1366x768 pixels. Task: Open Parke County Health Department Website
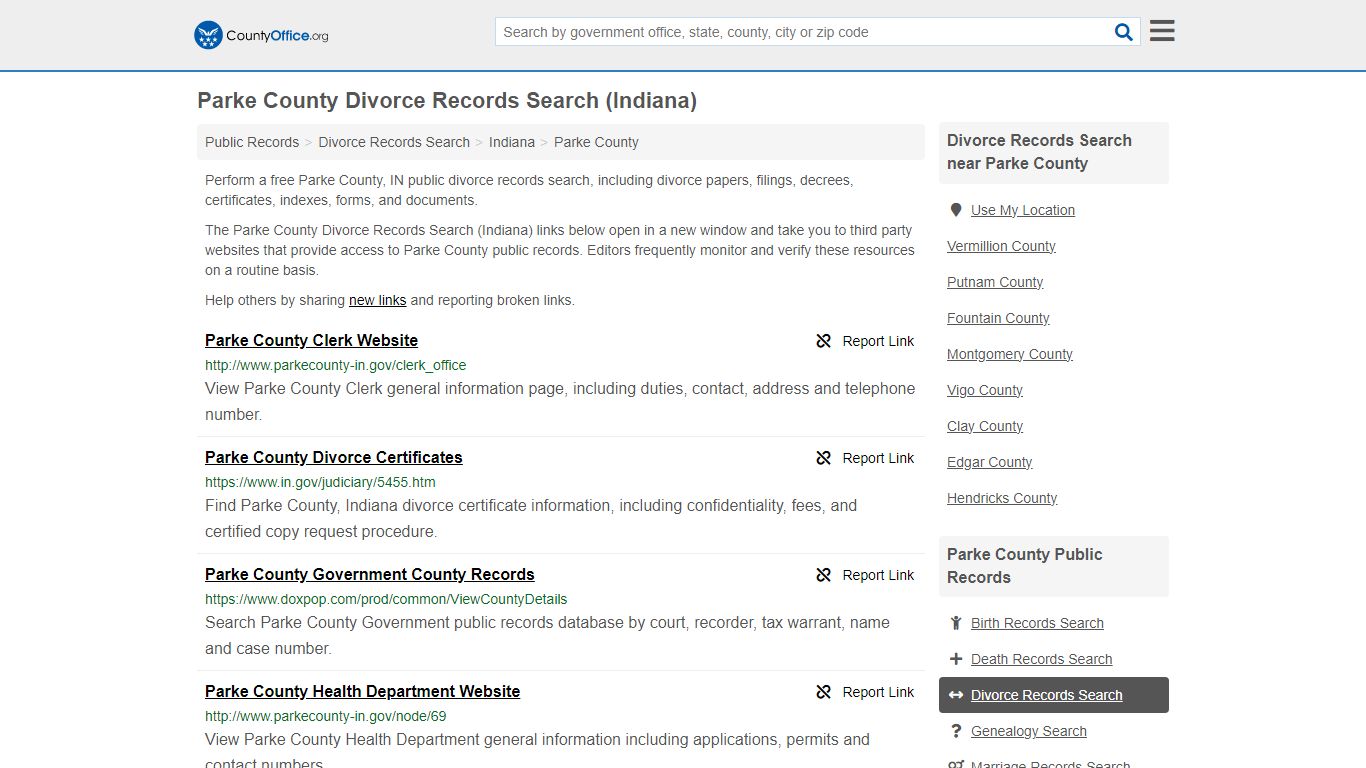click(363, 691)
